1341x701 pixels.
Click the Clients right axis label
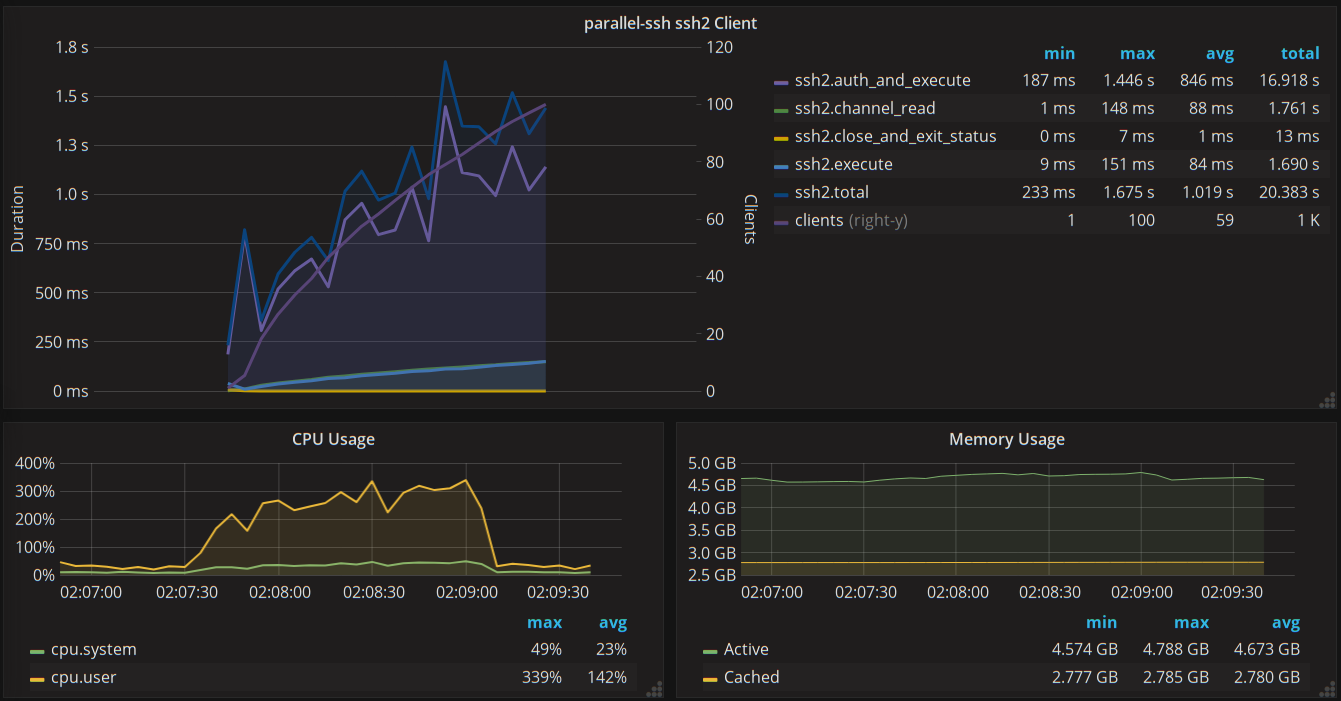coord(751,219)
